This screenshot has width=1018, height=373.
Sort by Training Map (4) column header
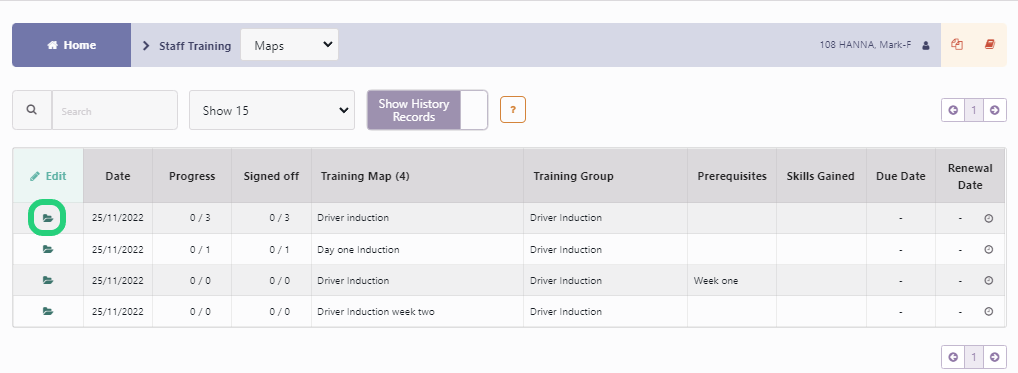coord(417,176)
